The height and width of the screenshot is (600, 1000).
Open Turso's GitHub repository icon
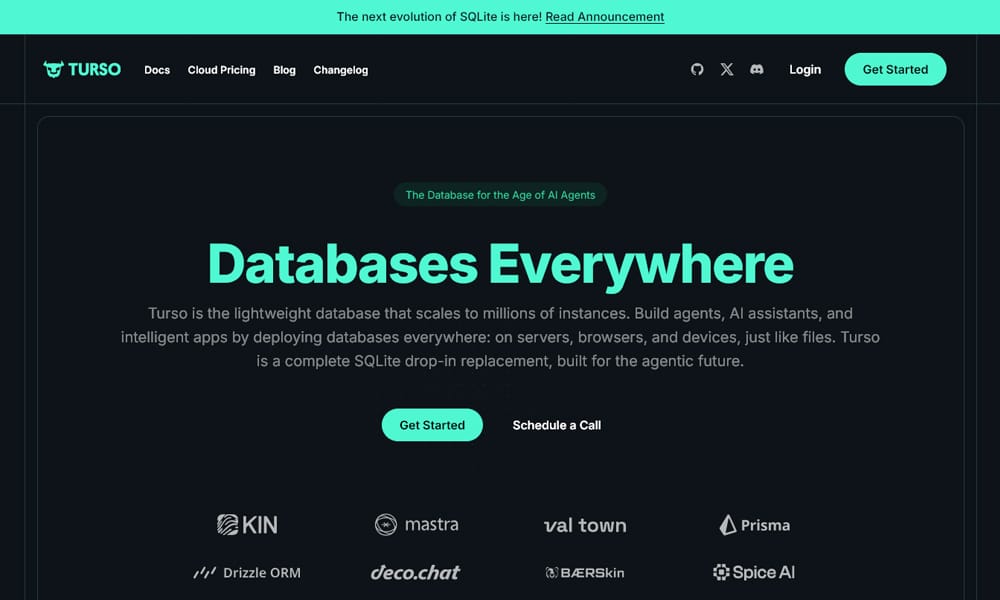coord(697,69)
